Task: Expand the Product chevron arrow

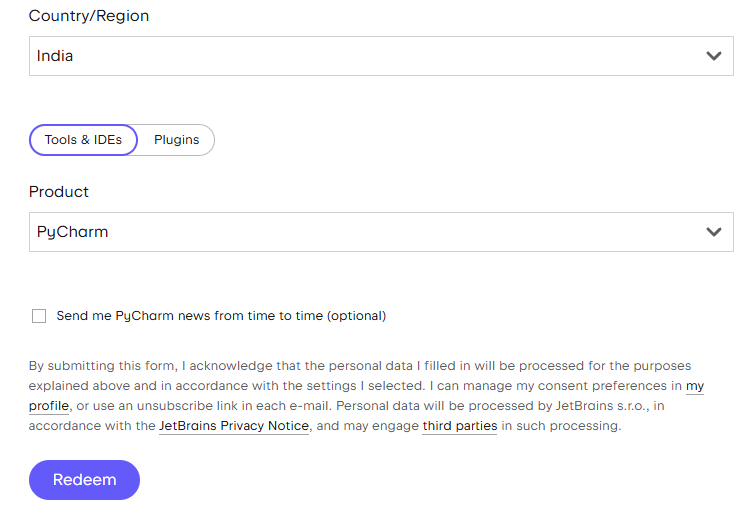Action: tap(713, 232)
